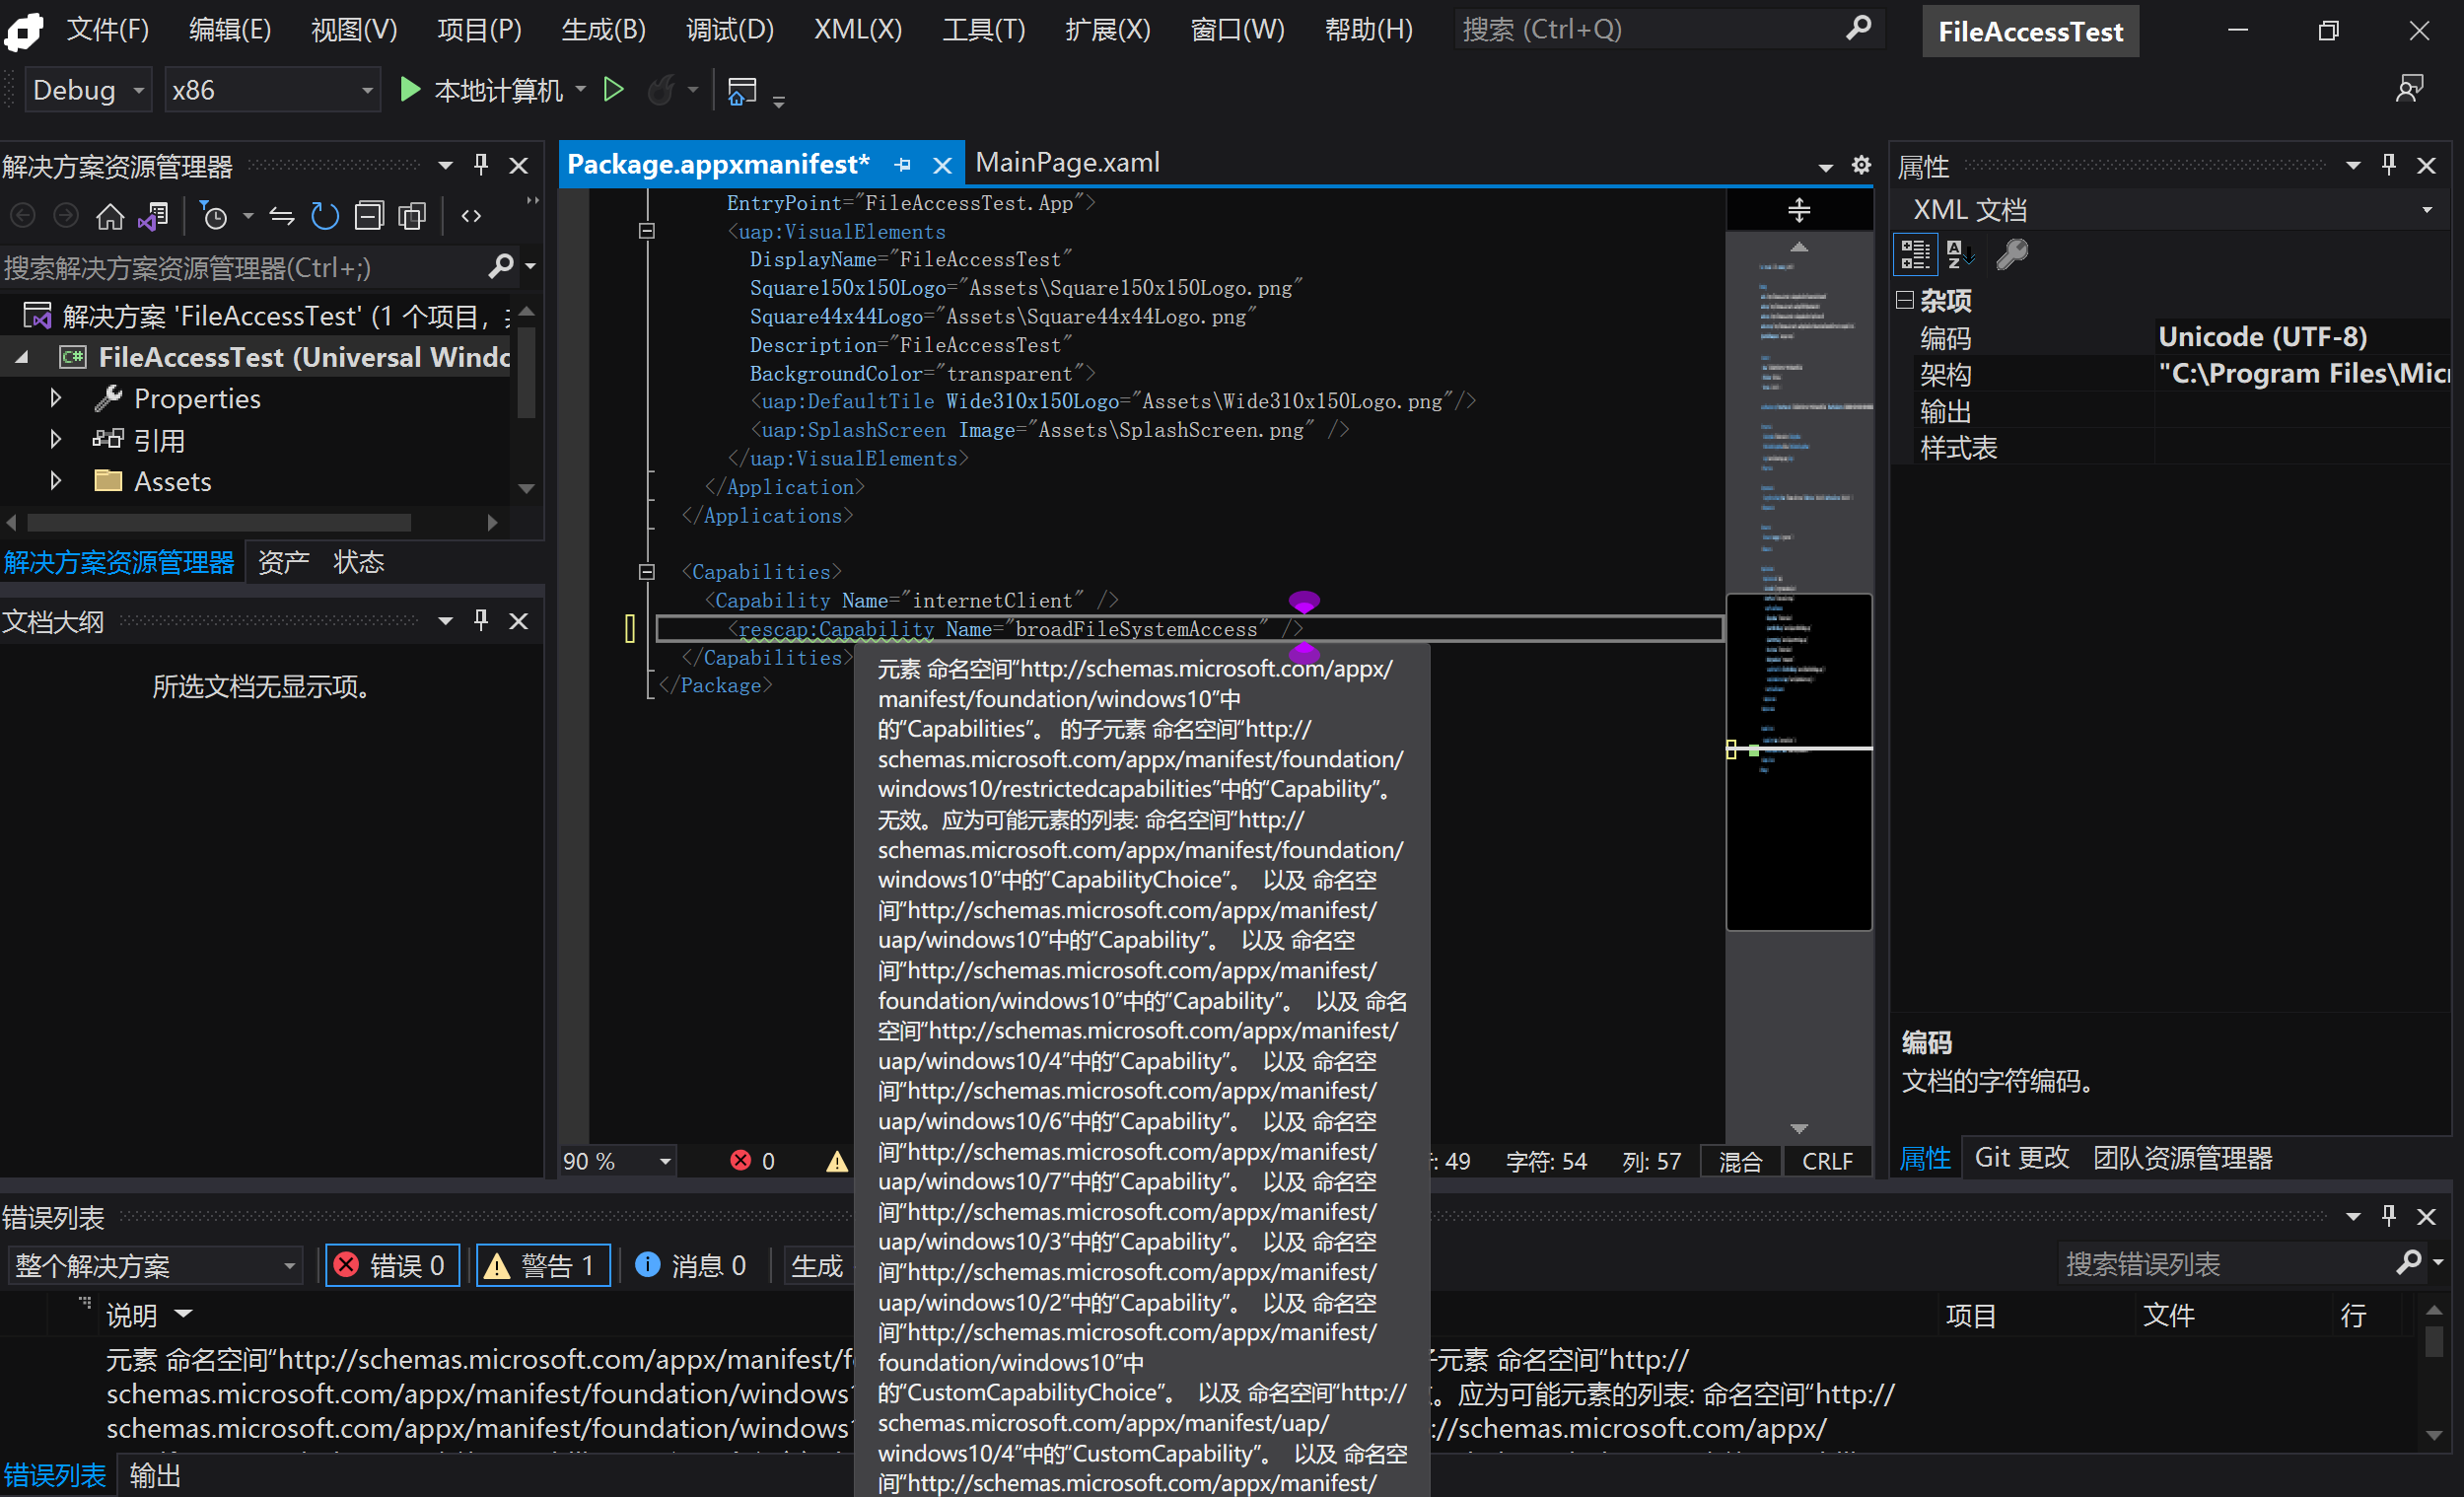Collapse all items in Solution Explorer
Image resolution: width=2464 pixels, height=1497 pixels.
pos(369,216)
